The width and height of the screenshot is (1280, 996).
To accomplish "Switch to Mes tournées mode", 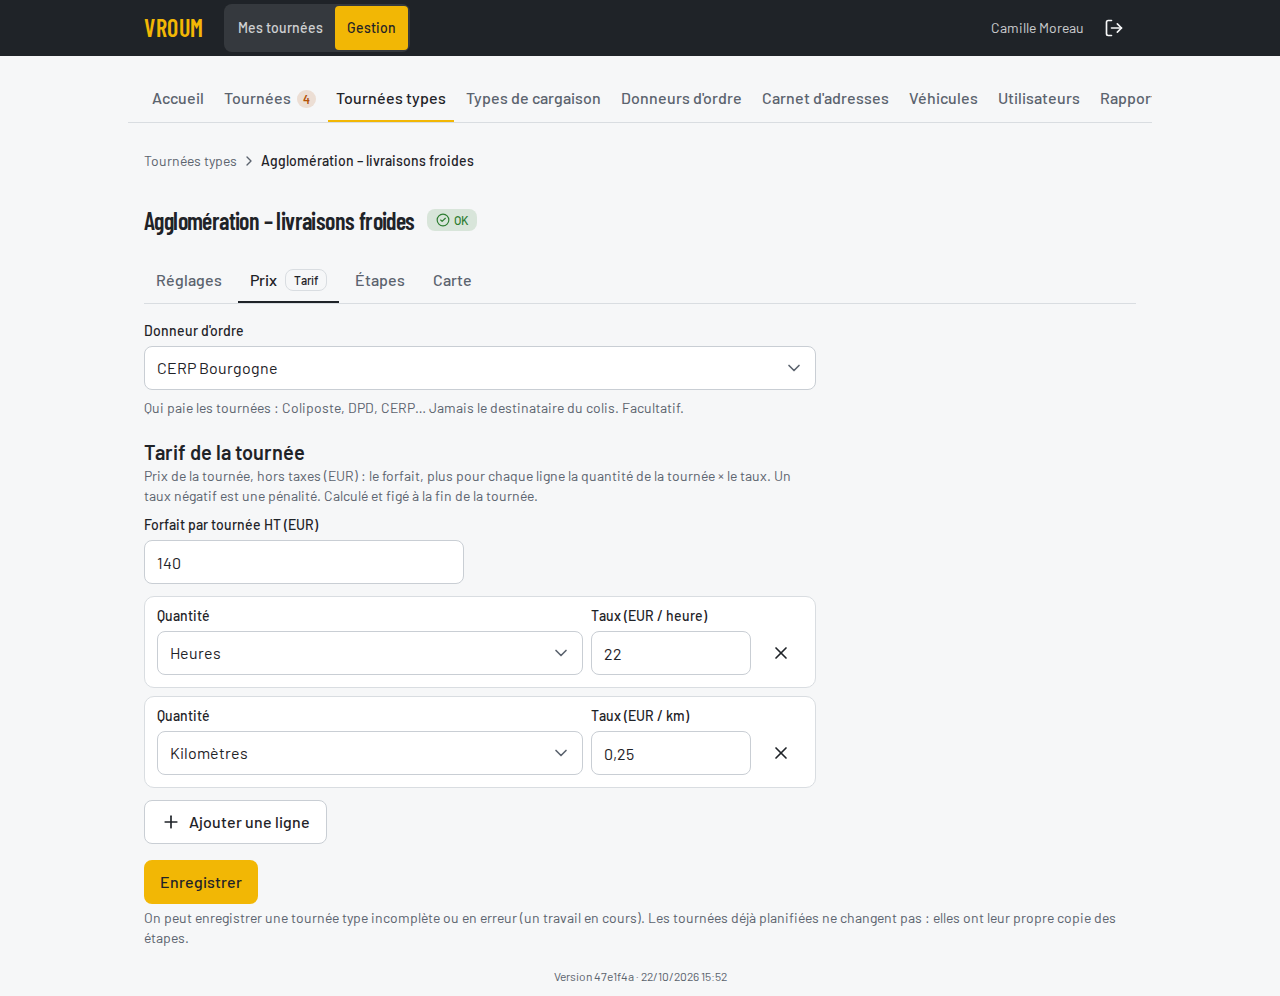I will tap(280, 28).
